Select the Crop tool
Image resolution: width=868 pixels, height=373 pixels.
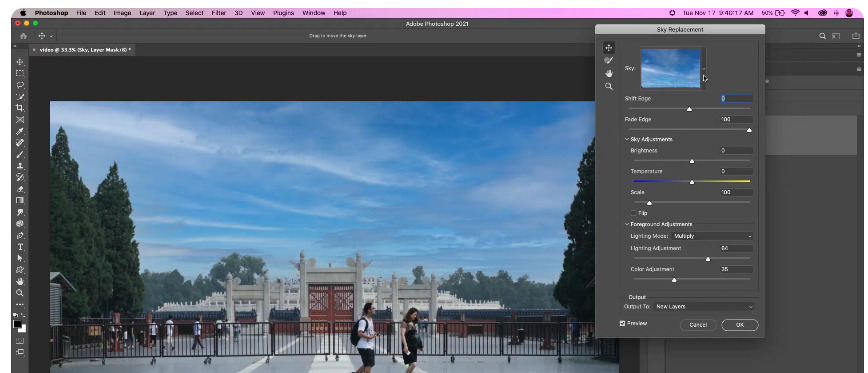pyautogui.click(x=20, y=108)
